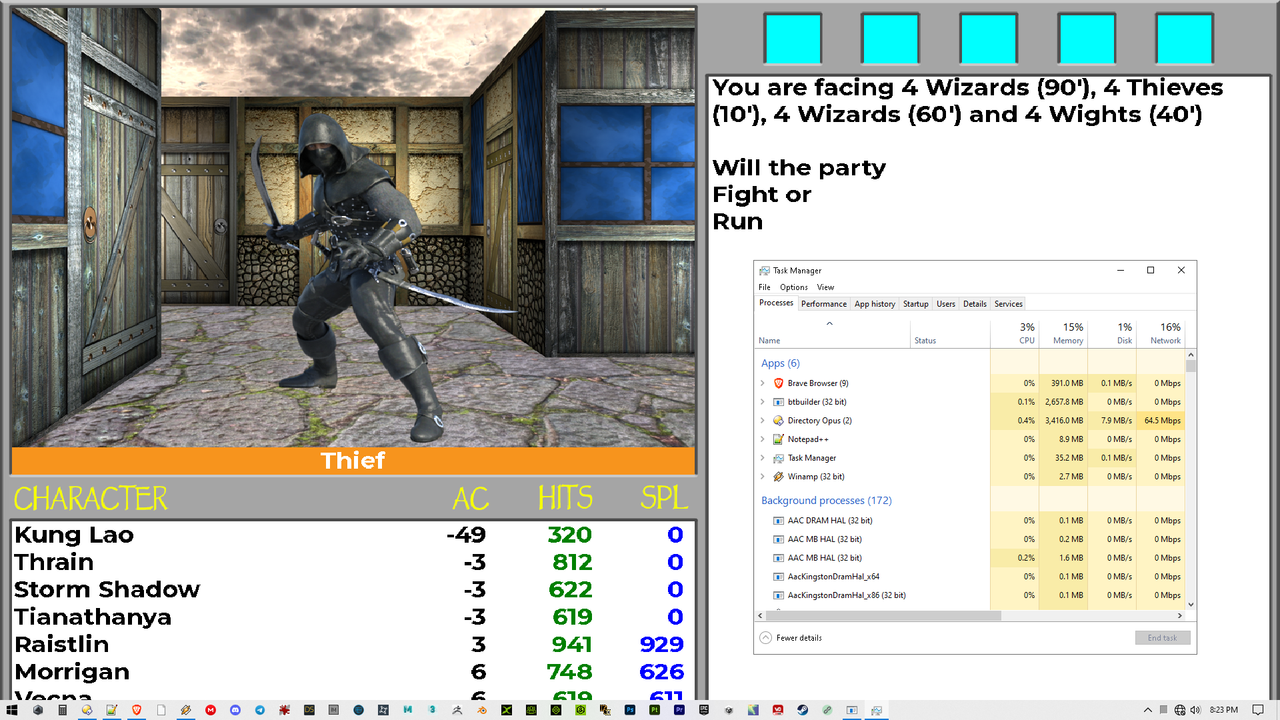
Task: Switch to Notepad++ on the taskbar
Action: [x=111, y=710]
